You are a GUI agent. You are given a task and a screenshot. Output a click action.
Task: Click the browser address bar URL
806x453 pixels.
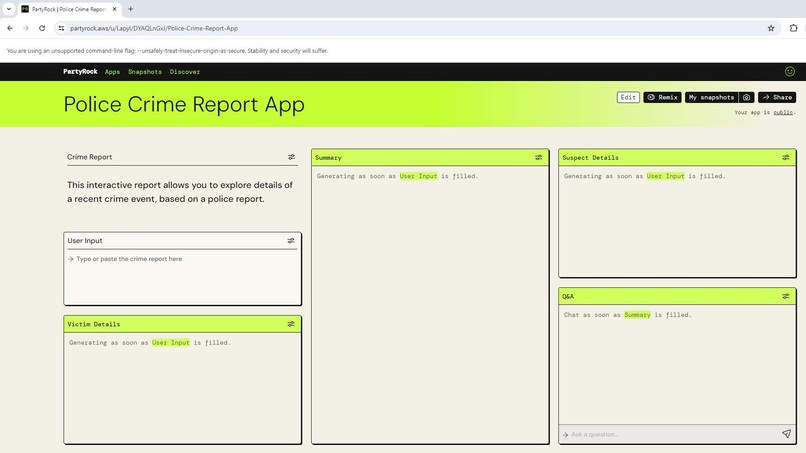[154, 28]
